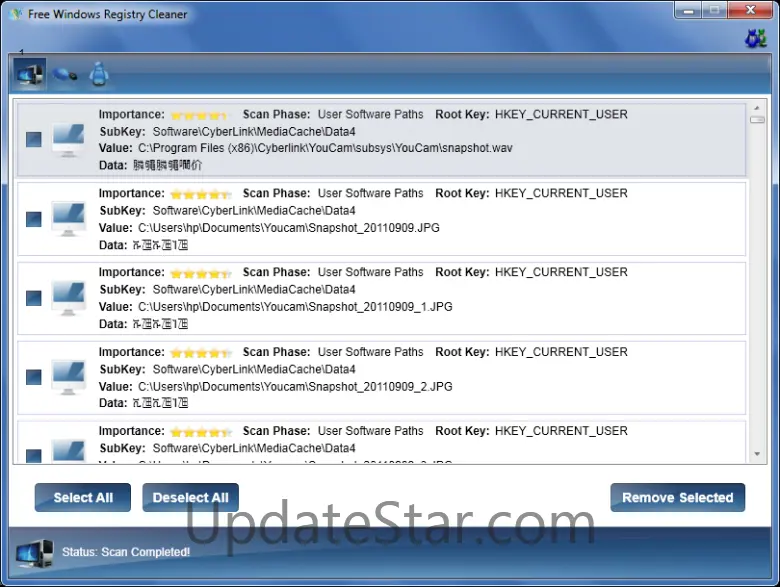Click Remove Selected button
Image resolution: width=780 pixels, height=587 pixels.
click(x=678, y=497)
